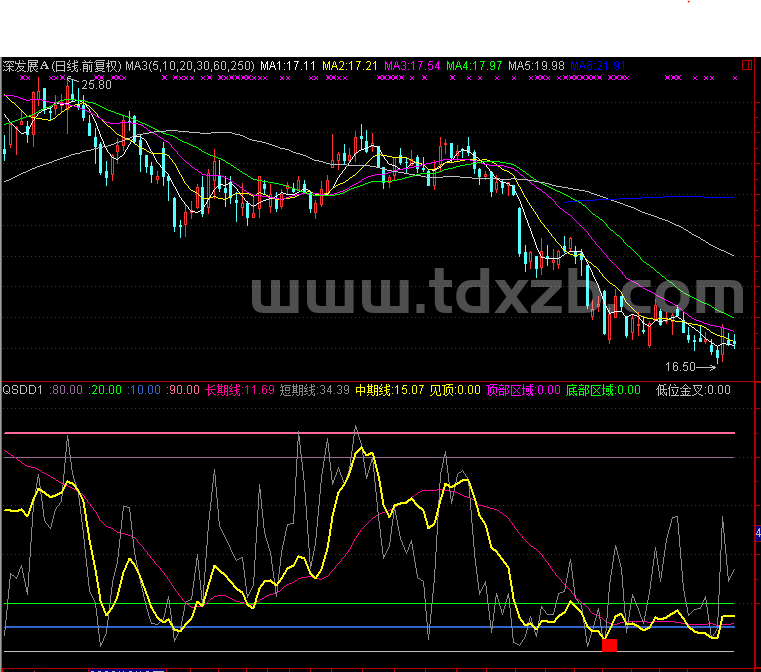The width and height of the screenshot is (761, 672).
Task: Click the blue MA6:21.91 label
Action: [598, 66]
